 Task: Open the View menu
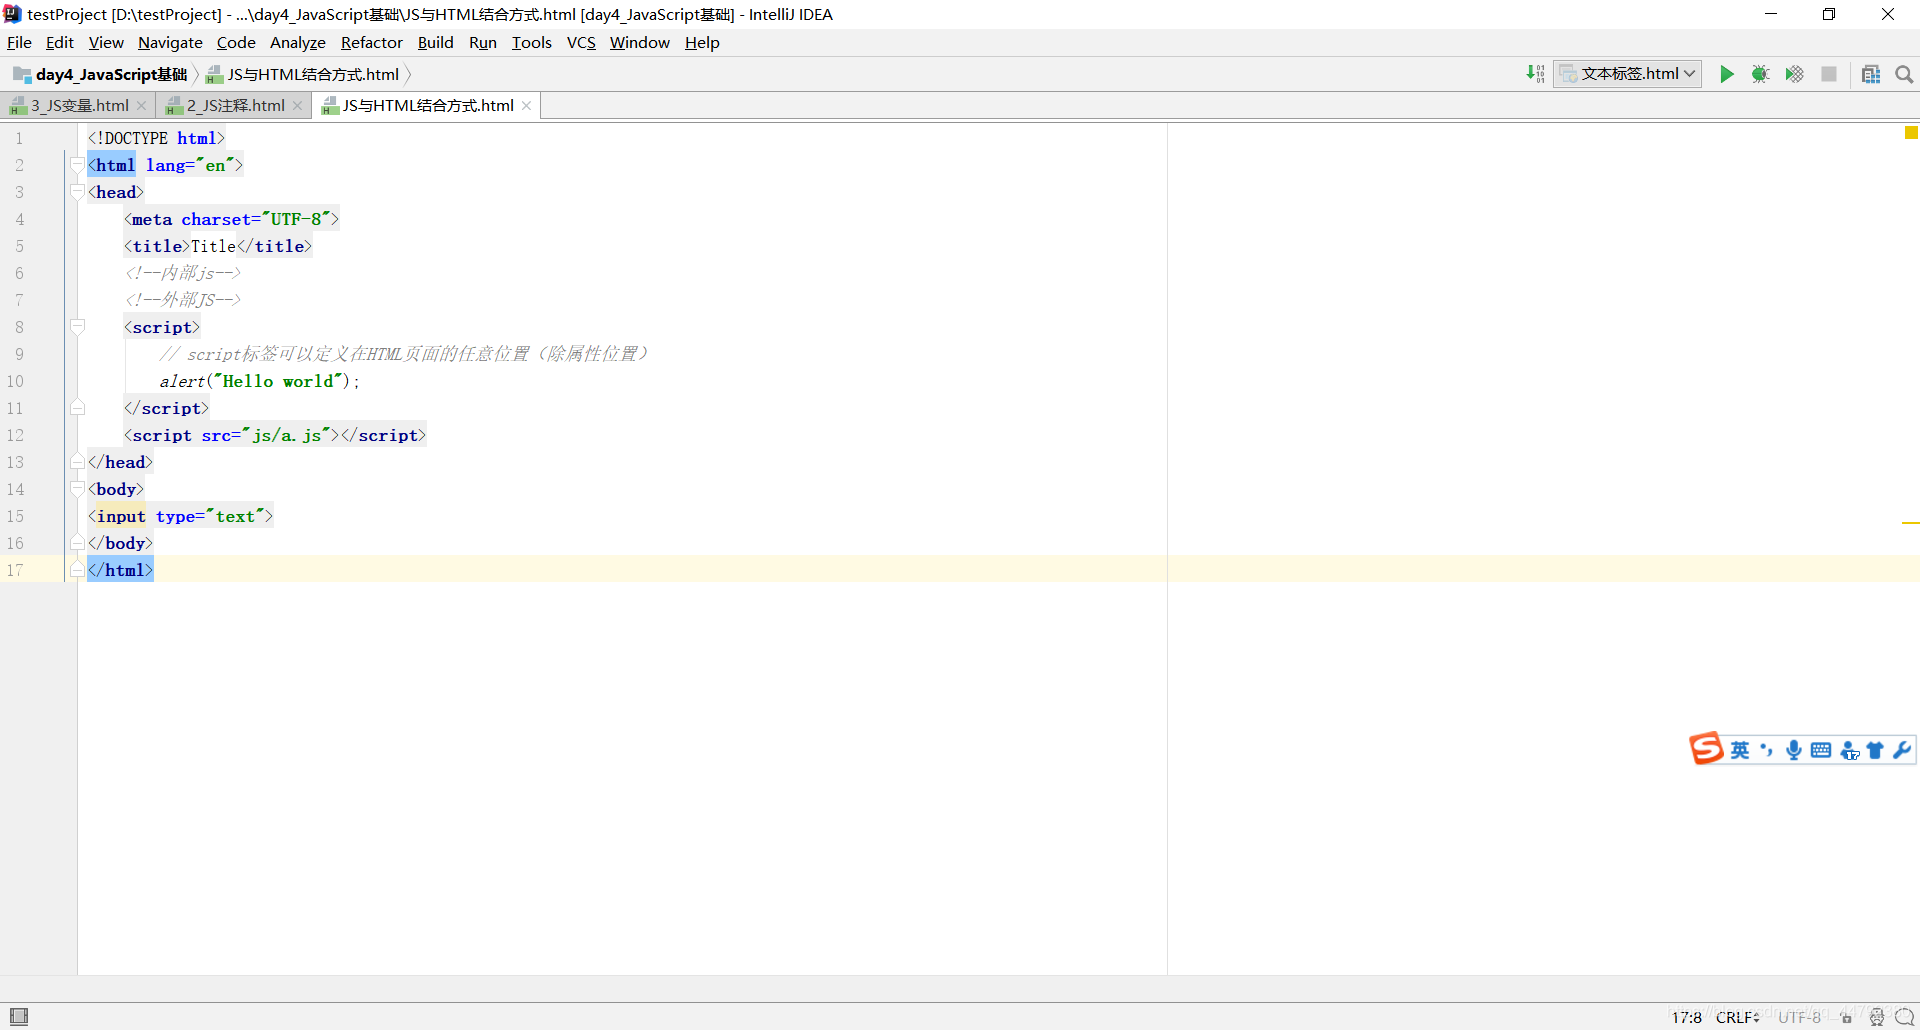click(106, 42)
